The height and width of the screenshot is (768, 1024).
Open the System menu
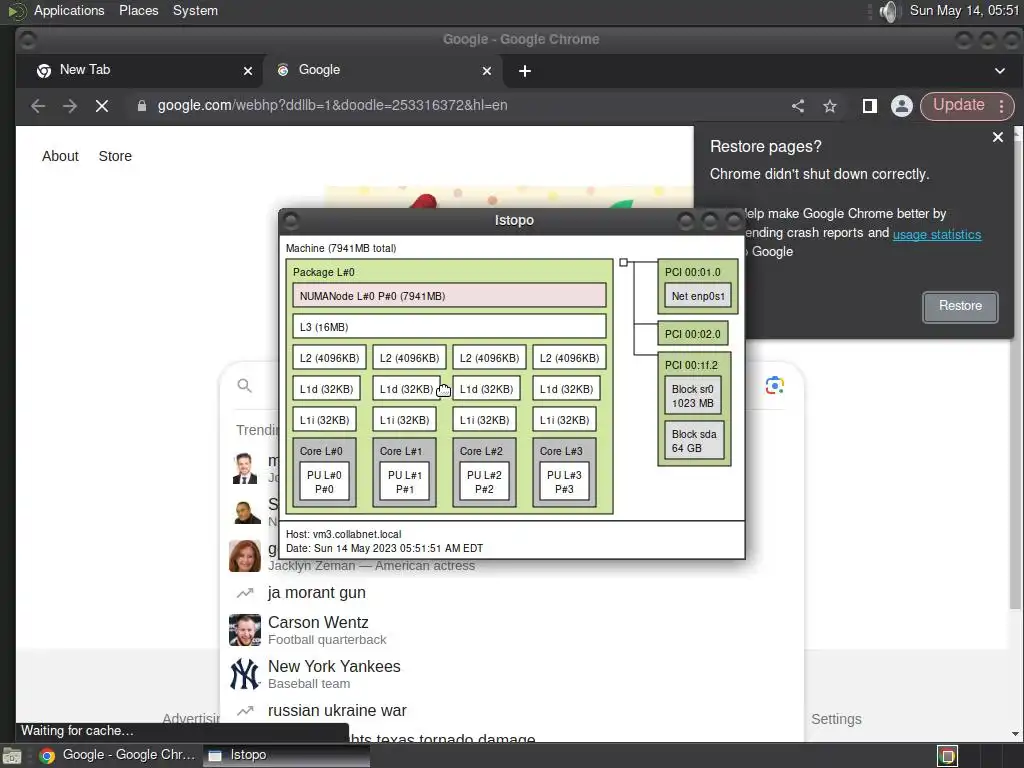tap(195, 10)
